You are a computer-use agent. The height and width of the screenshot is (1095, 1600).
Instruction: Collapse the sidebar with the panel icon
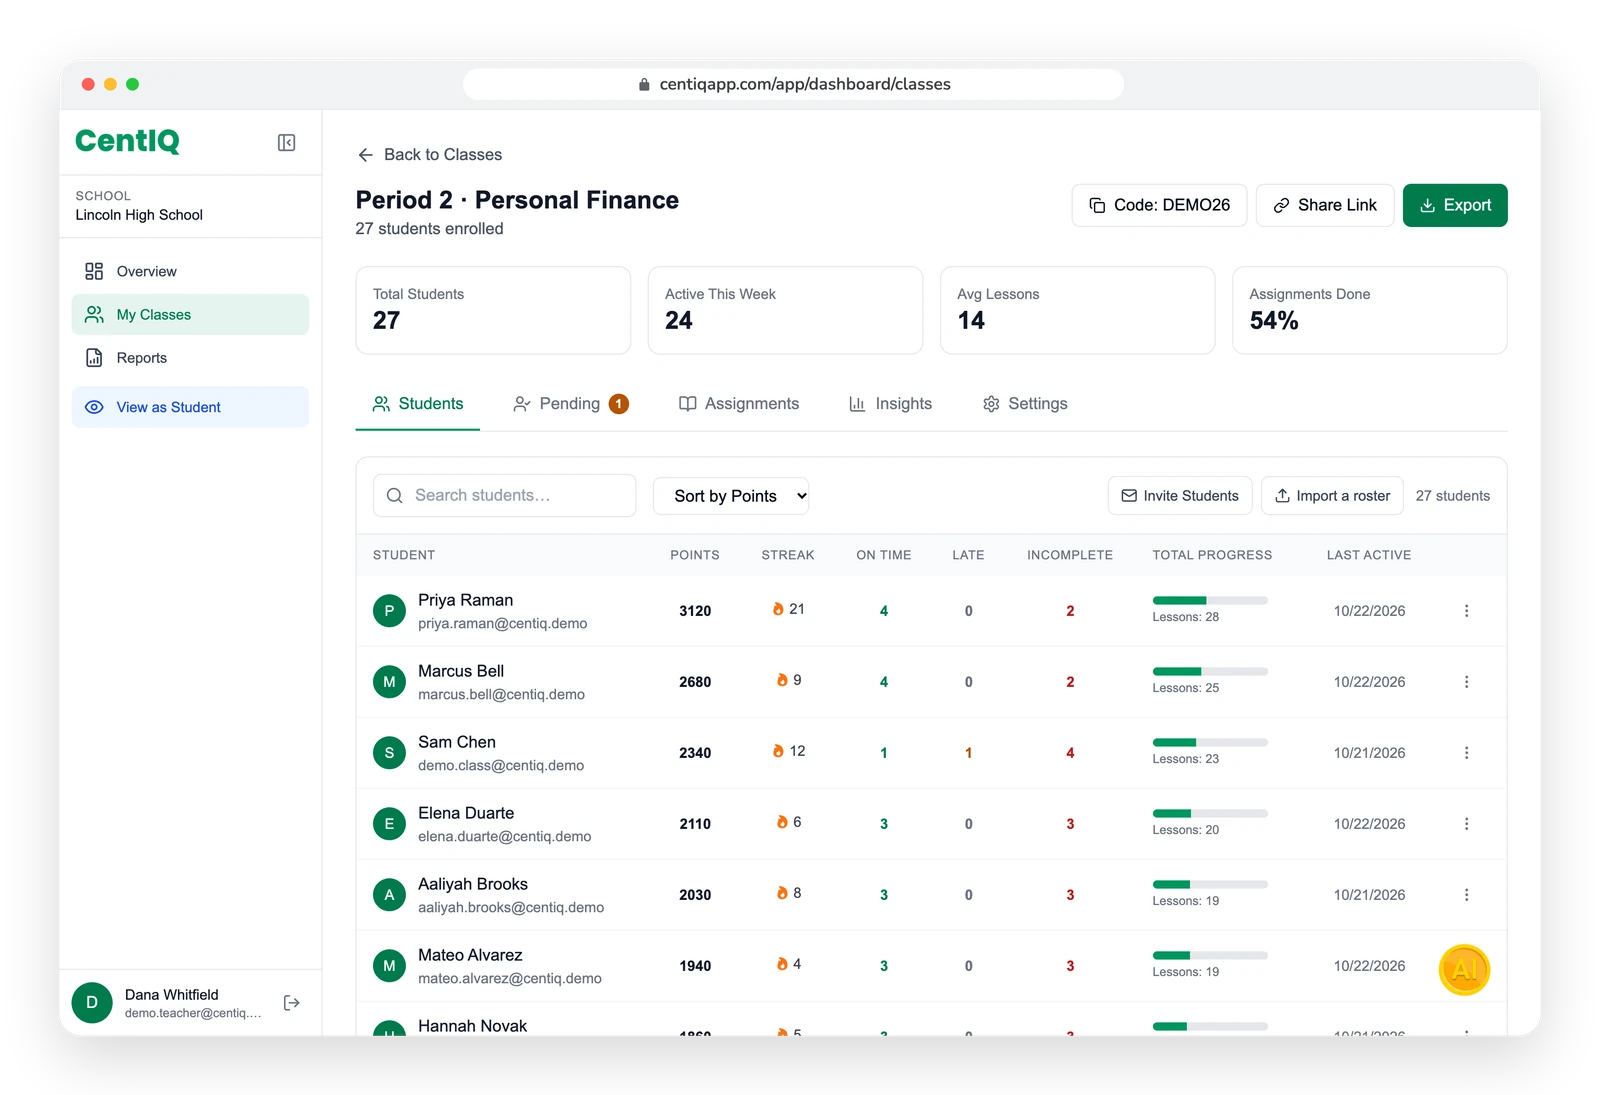286,143
